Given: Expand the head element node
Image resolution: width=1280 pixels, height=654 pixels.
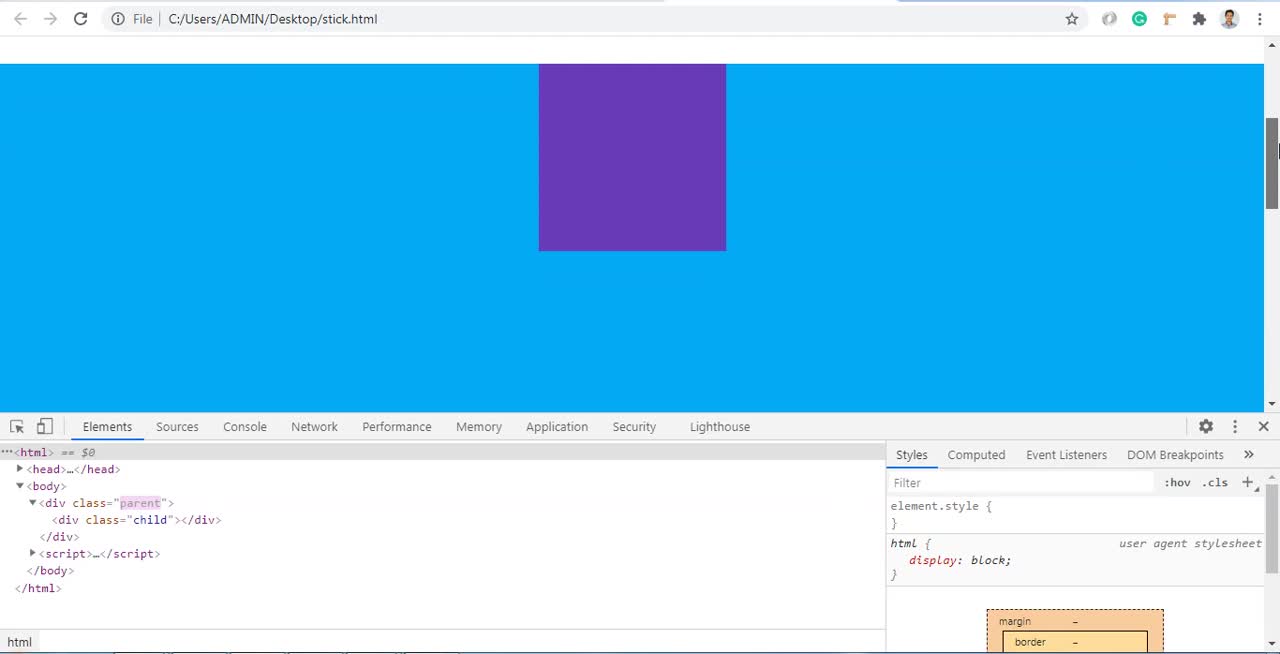Looking at the screenshot, I should pos(20,468).
